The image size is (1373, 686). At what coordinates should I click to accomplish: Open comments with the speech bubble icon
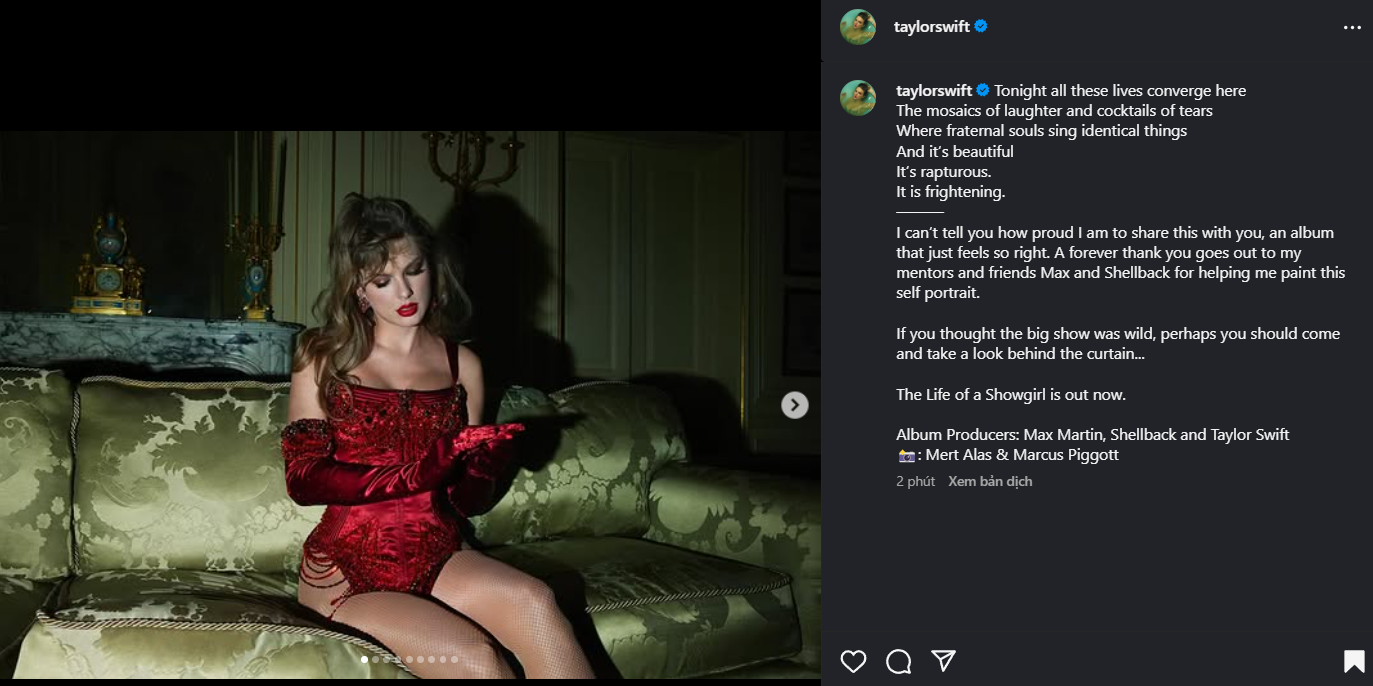pos(898,661)
